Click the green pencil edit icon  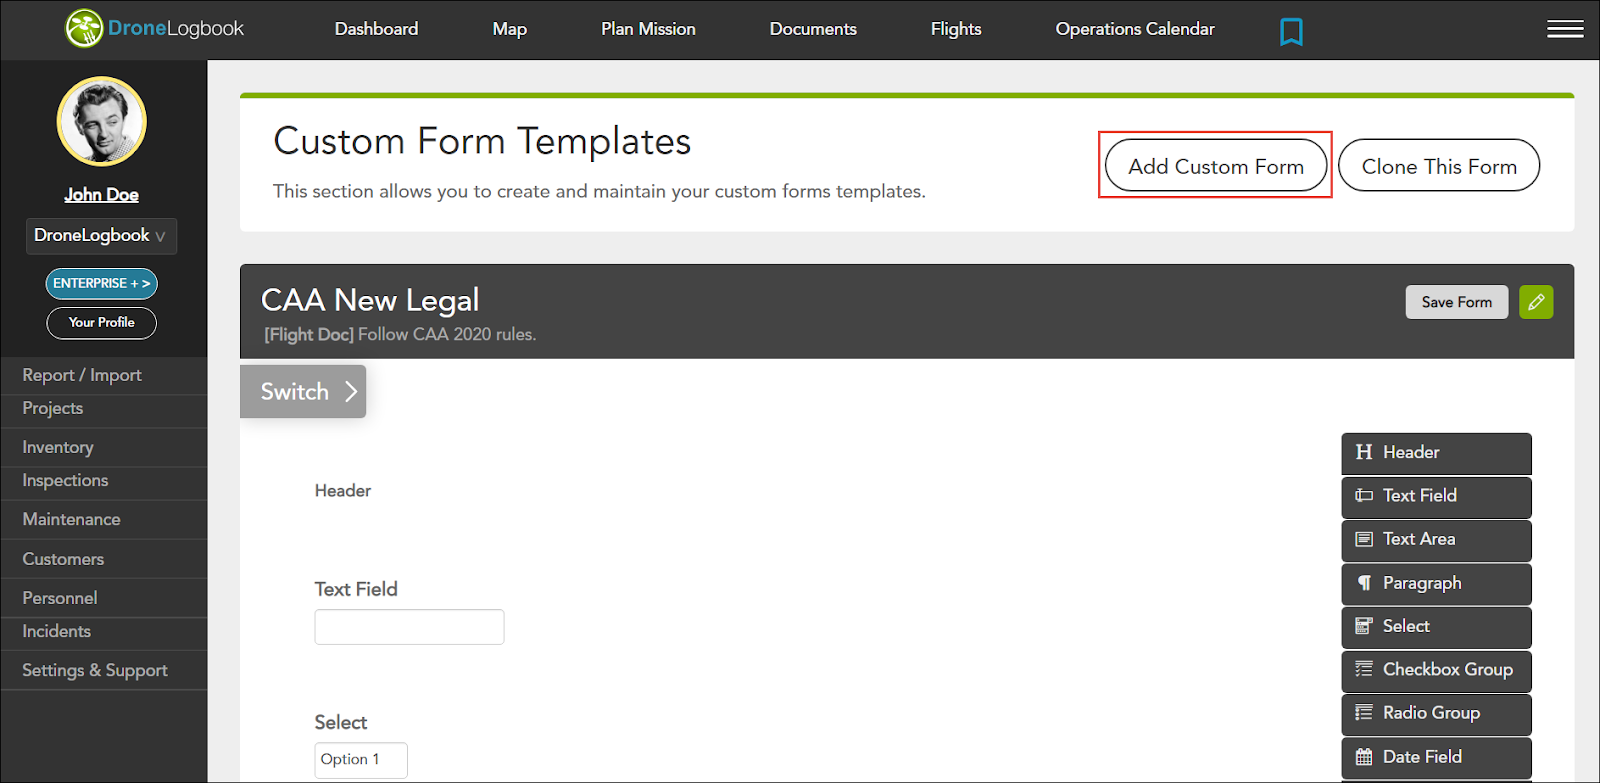pos(1536,302)
